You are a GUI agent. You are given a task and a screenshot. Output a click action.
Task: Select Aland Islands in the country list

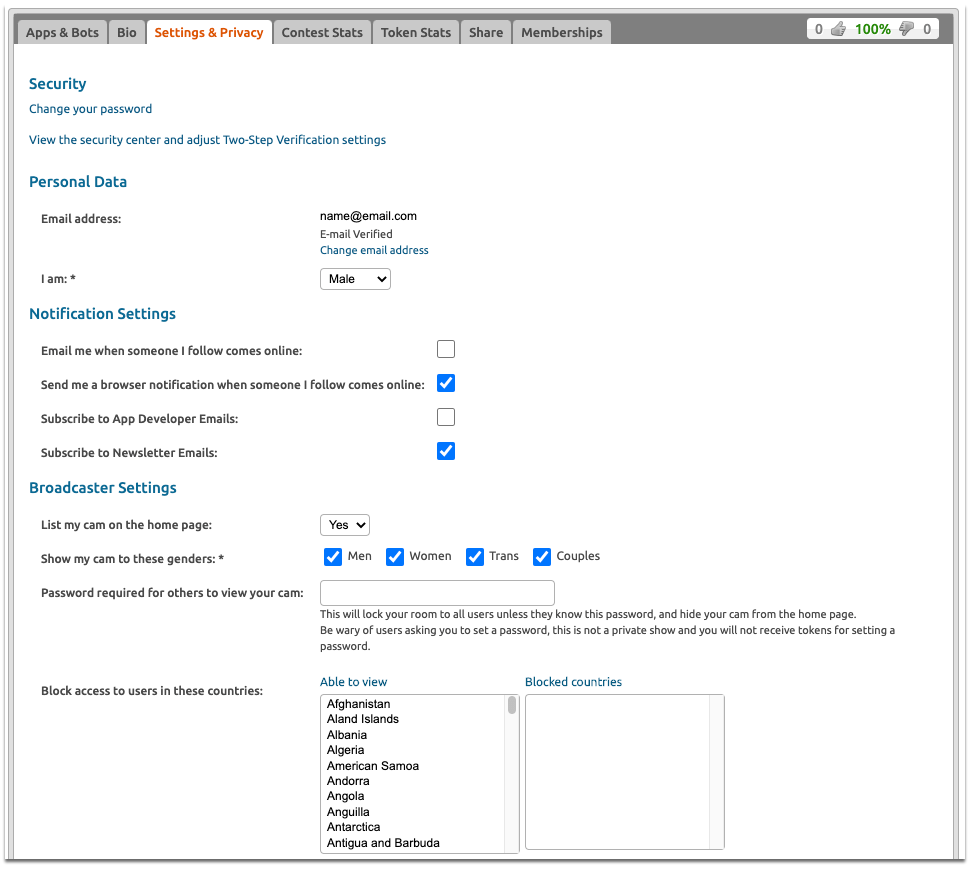click(363, 719)
